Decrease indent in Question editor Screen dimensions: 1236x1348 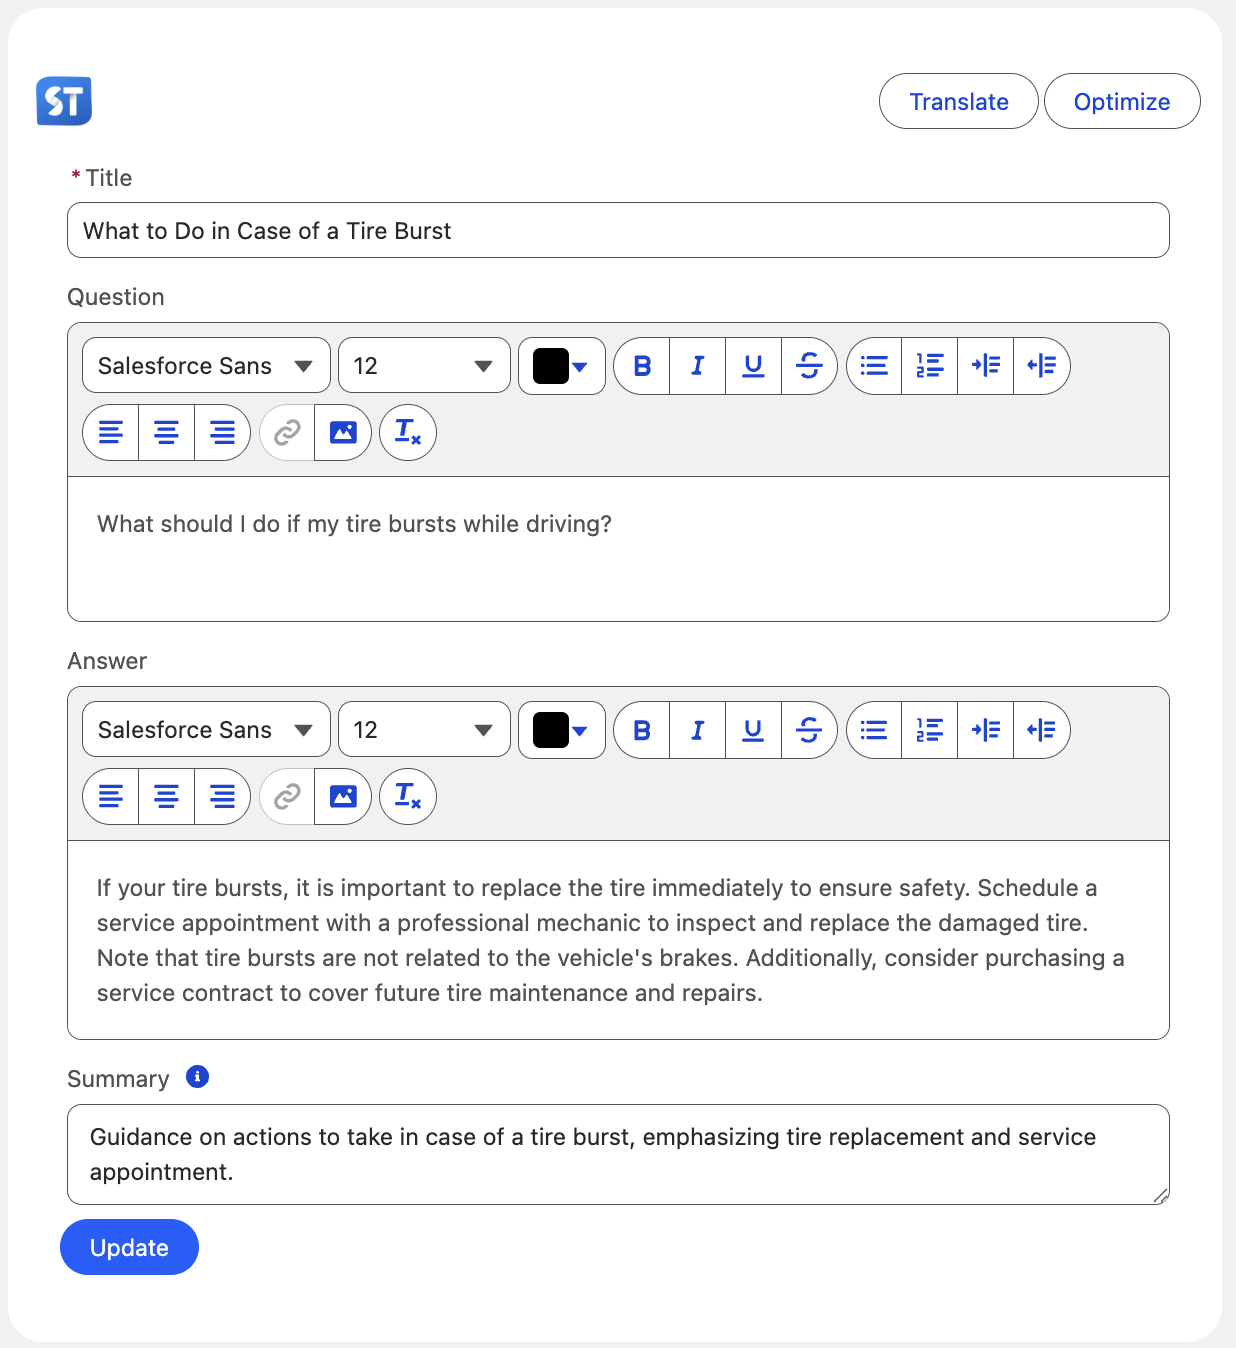point(1042,366)
